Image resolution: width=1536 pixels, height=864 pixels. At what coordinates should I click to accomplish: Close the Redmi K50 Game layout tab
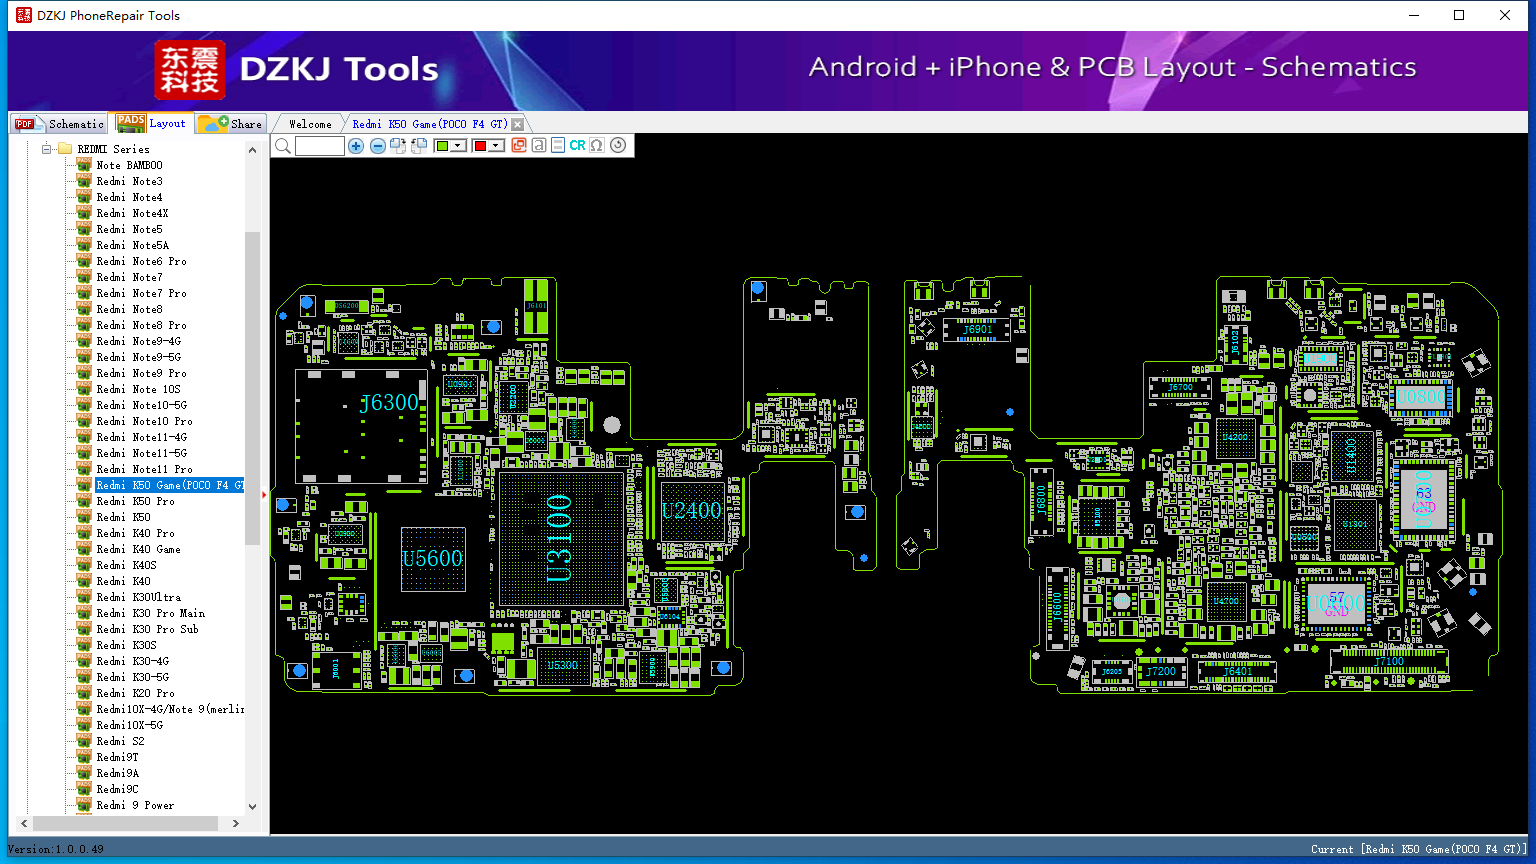point(517,124)
